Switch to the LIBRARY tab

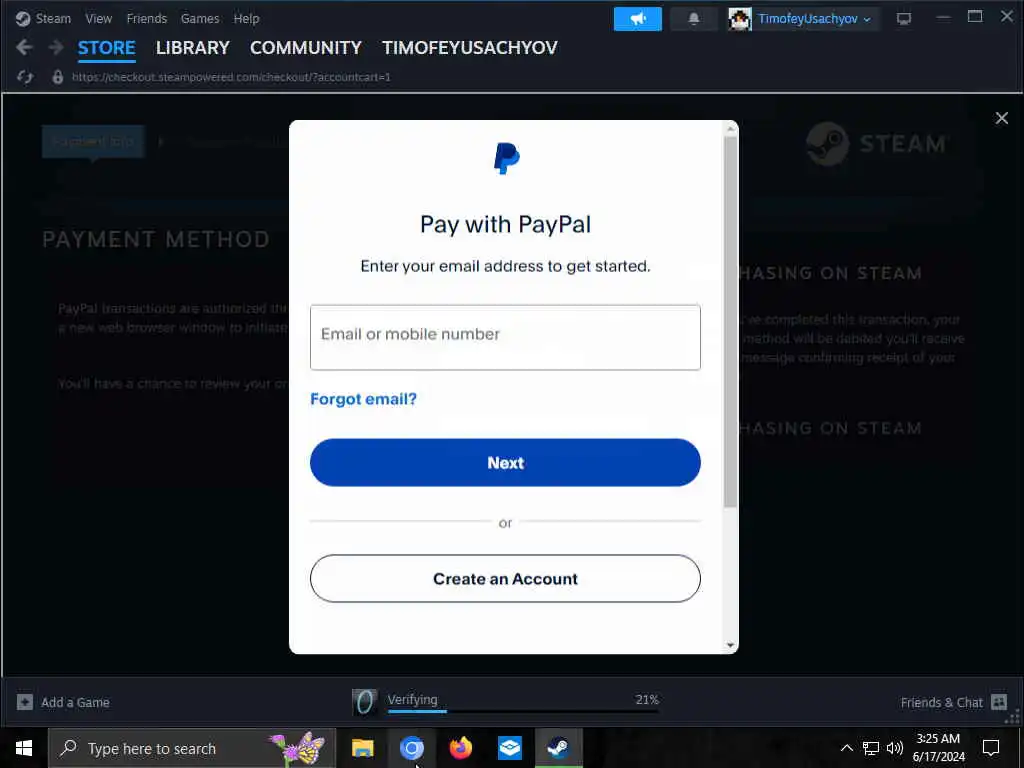[x=193, y=48]
